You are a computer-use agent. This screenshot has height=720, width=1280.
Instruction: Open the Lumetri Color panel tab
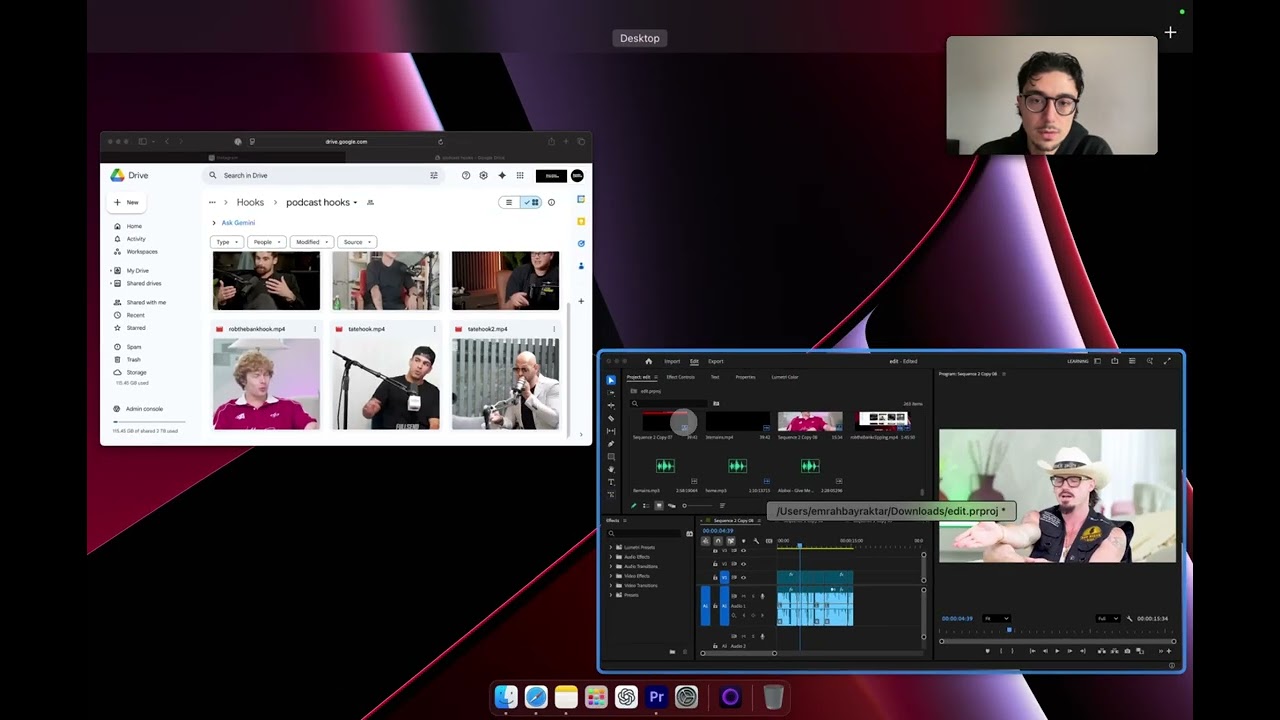785,377
